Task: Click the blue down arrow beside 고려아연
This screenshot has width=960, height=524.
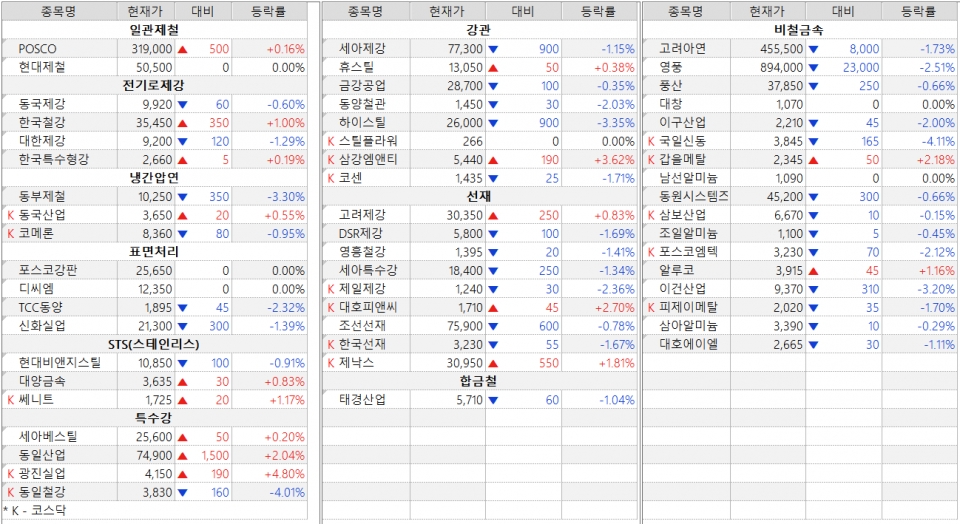Action: tap(813, 49)
